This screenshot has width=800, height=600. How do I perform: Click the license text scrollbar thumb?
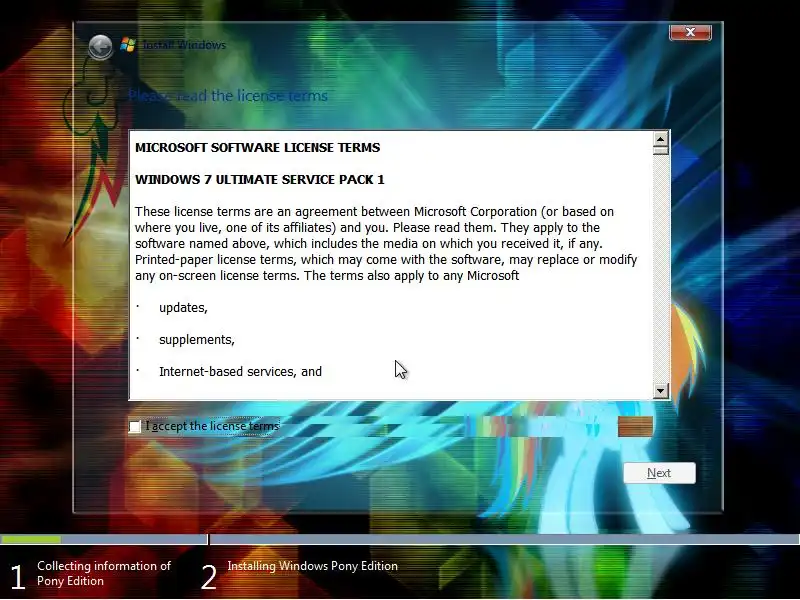click(661, 151)
